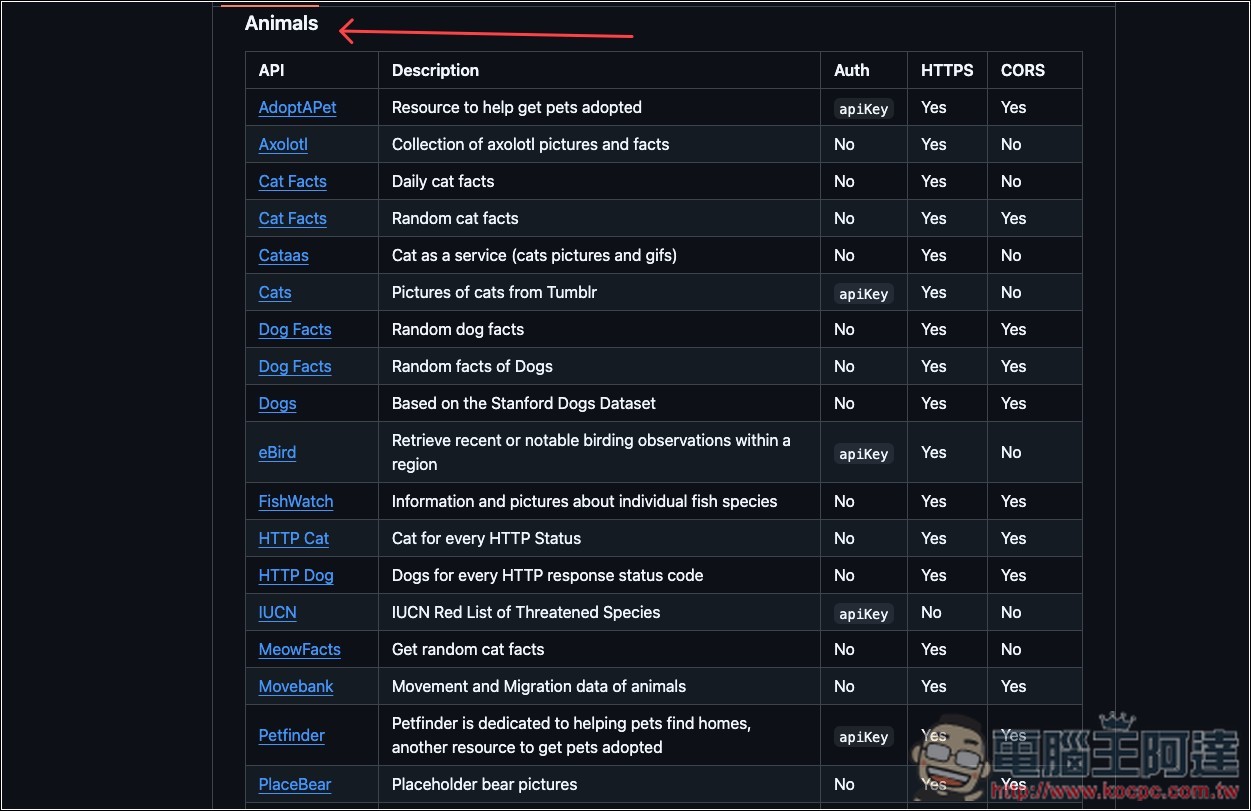This screenshot has height=811, width=1251.
Task: Follow the Cataas link
Action: pyautogui.click(x=284, y=256)
